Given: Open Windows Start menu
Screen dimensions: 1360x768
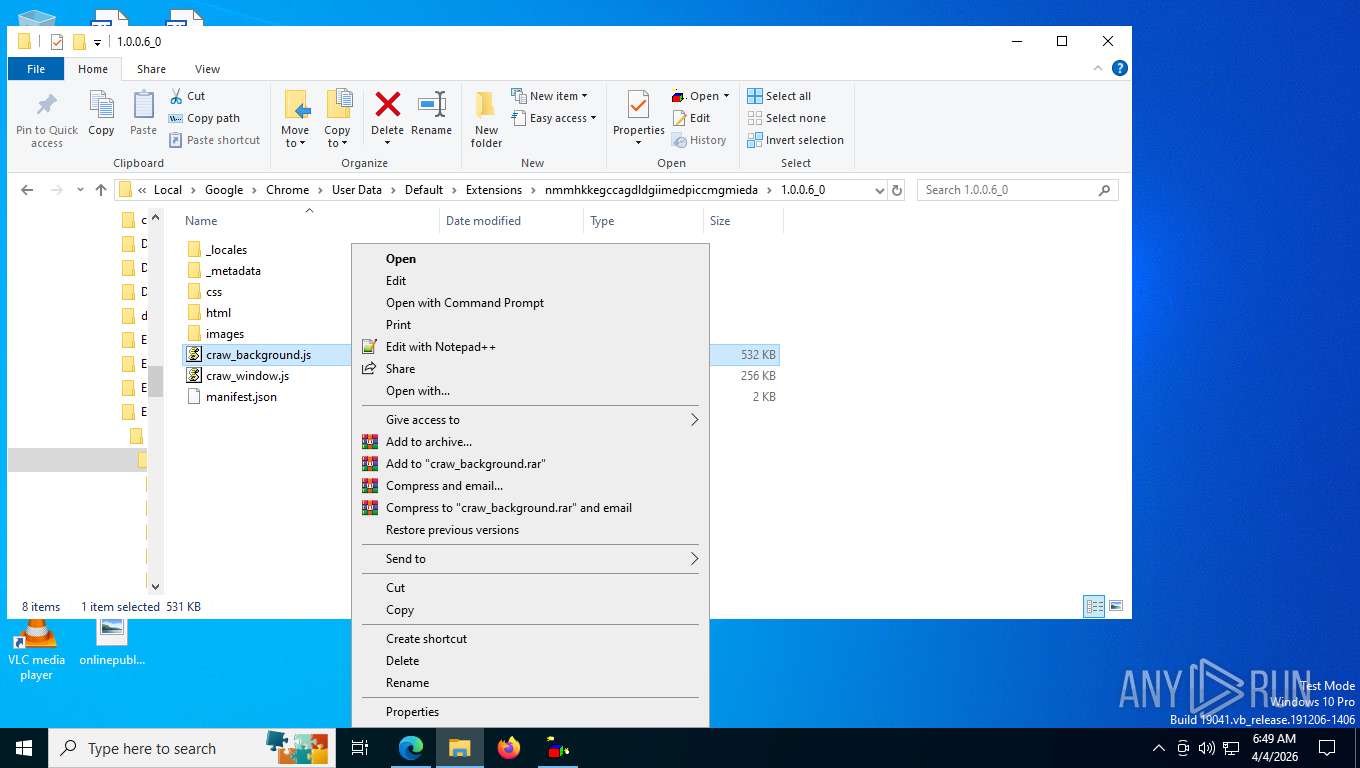Looking at the screenshot, I should click(x=24, y=748).
